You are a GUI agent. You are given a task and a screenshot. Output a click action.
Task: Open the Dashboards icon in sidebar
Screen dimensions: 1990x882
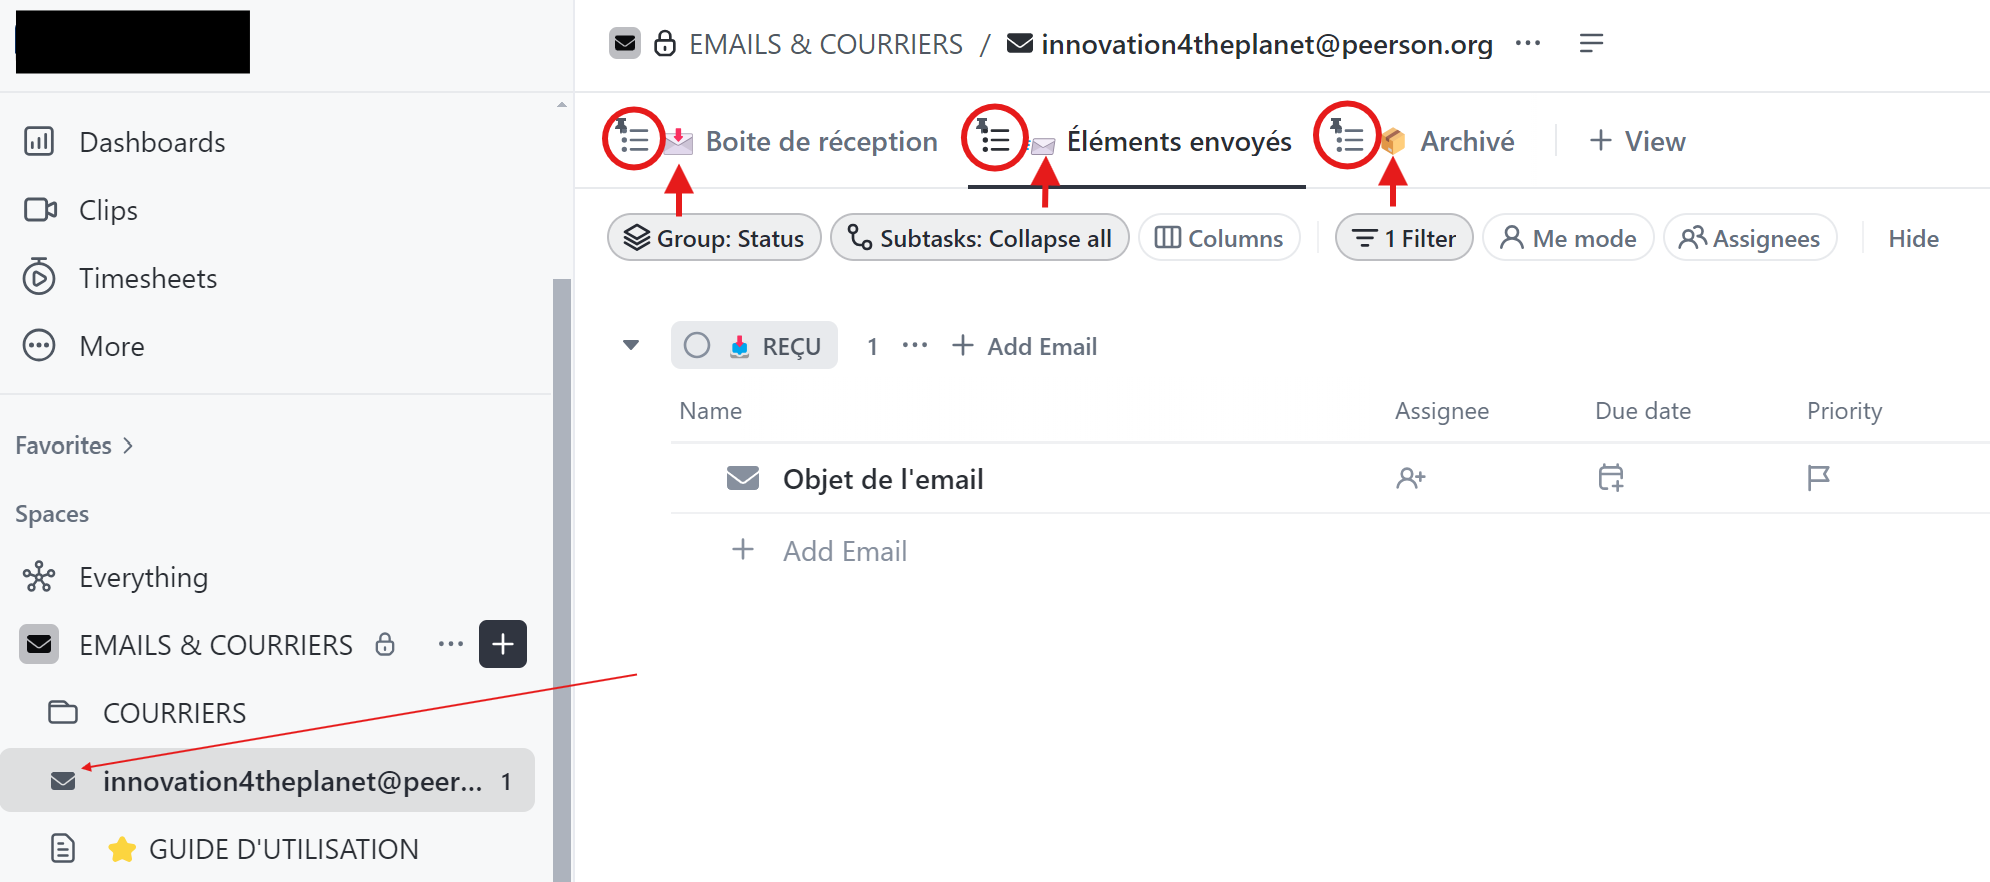point(39,142)
